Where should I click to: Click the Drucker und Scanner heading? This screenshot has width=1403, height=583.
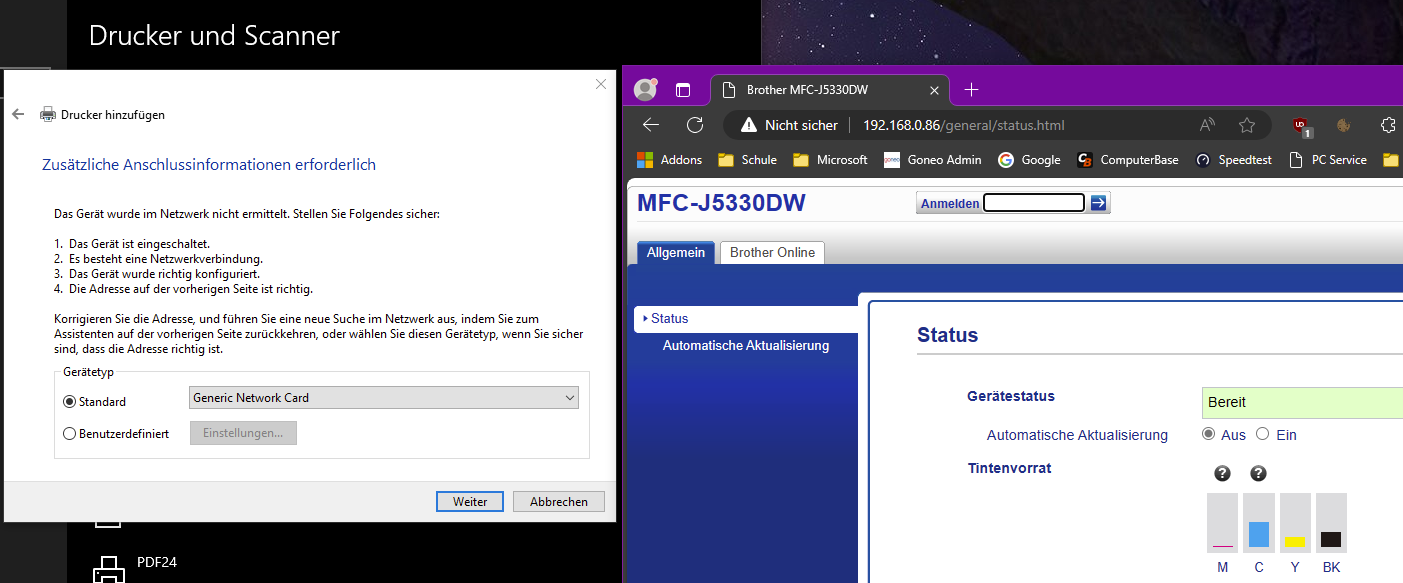pos(214,36)
